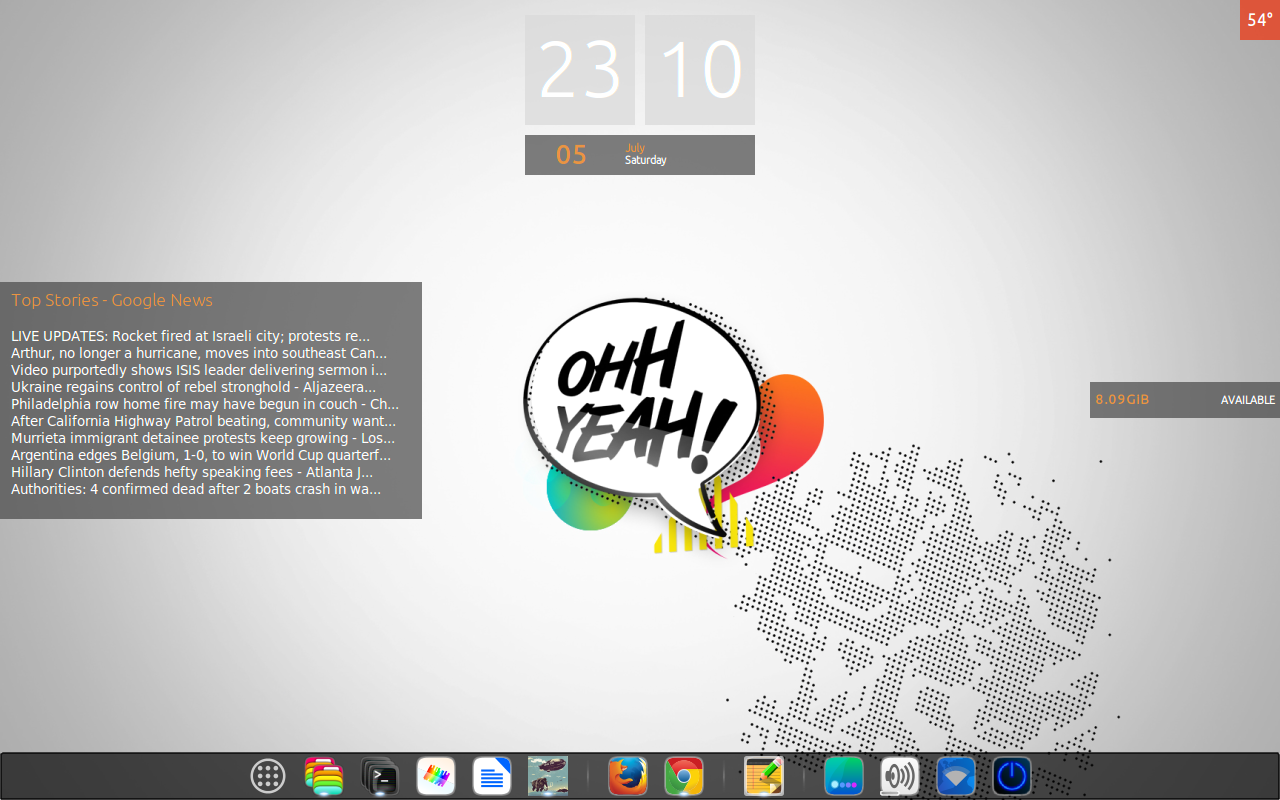Open the Philadelphia row home fire story
Screen dimensions: 1280x800
click(205, 404)
